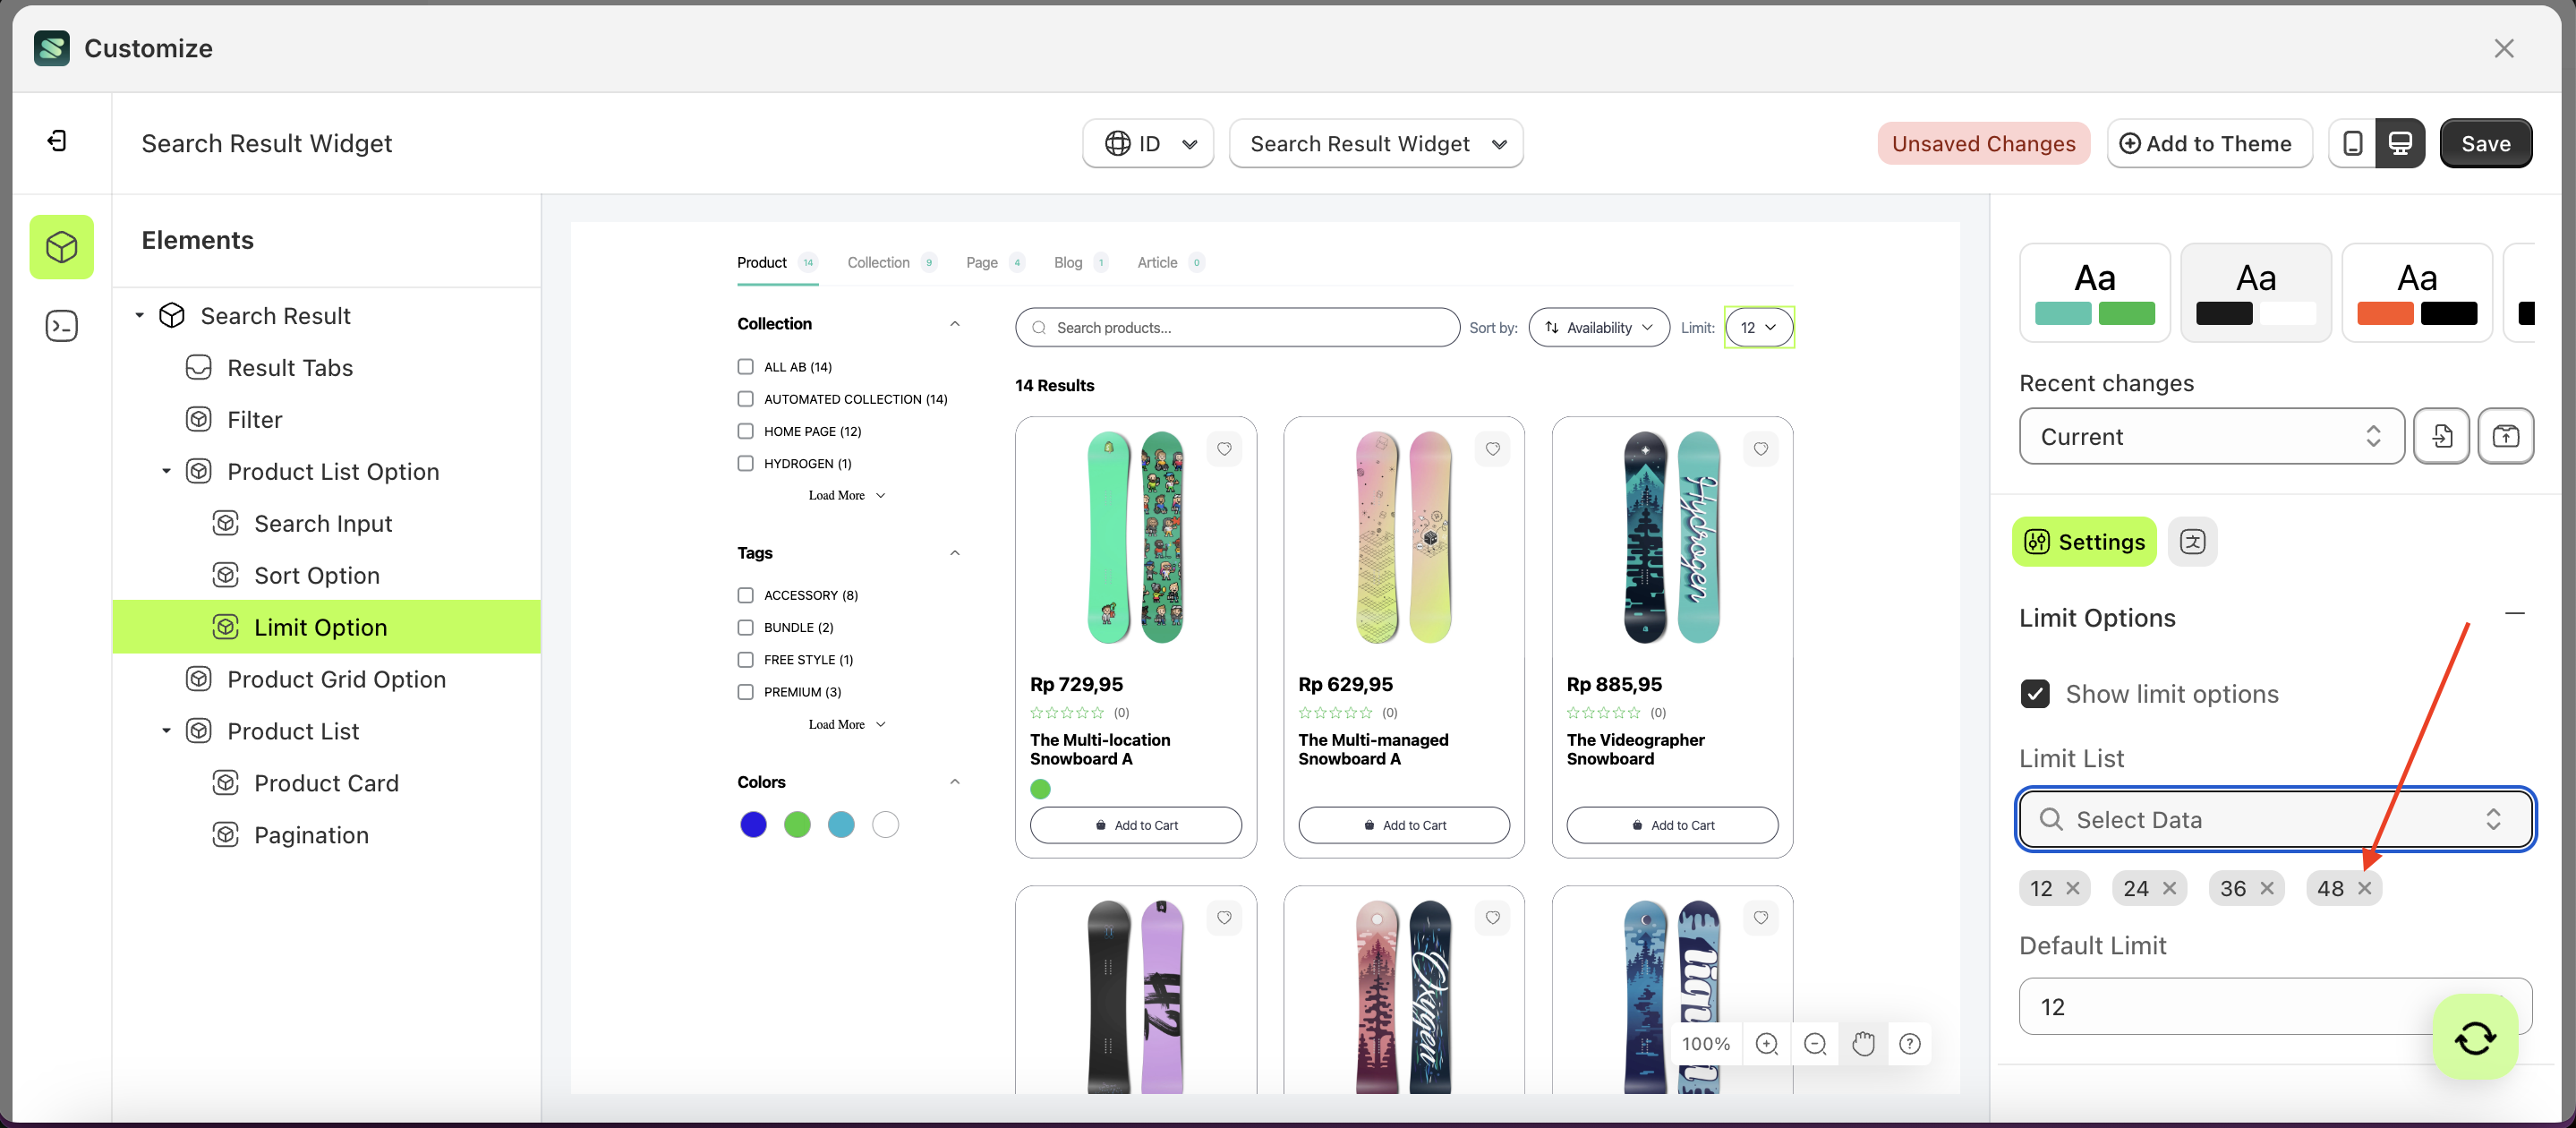This screenshot has width=2576, height=1128.
Task: Switch to the Collection tab
Action: [x=878, y=262]
